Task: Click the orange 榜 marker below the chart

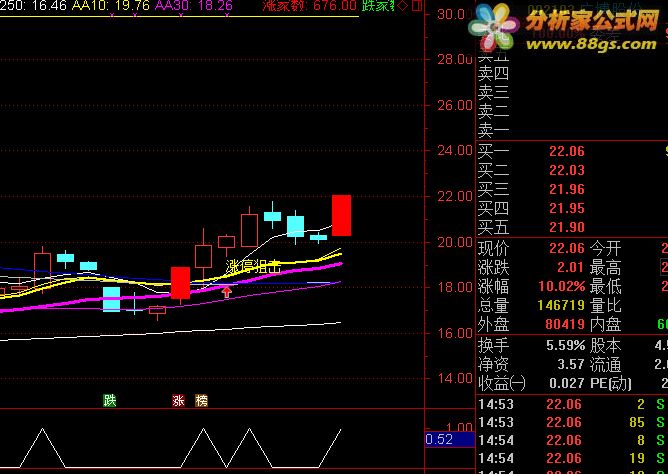Action: [202, 400]
